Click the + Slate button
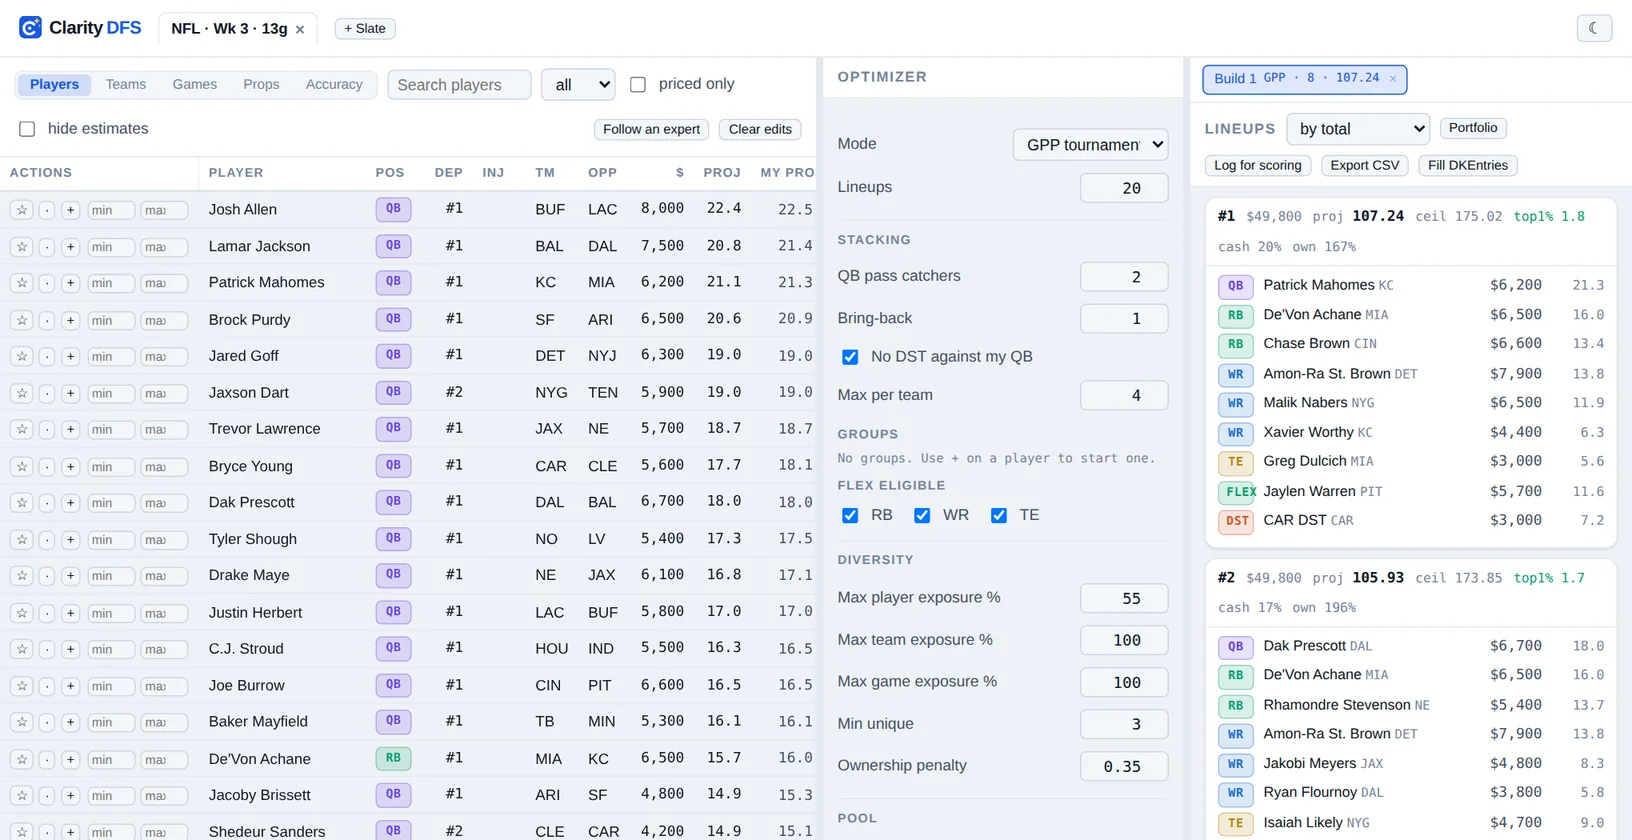 pyautogui.click(x=365, y=29)
